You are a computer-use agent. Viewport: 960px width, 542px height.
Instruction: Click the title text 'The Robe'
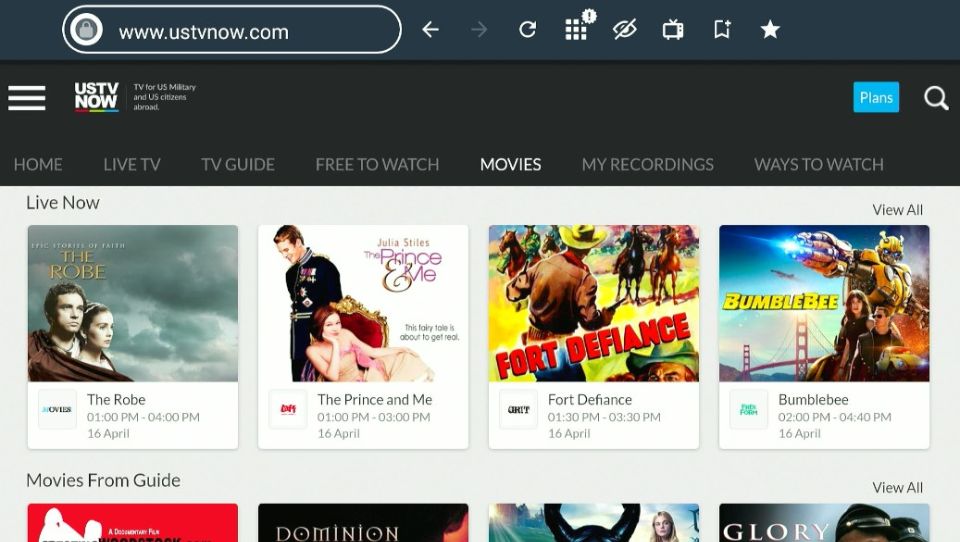116,399
